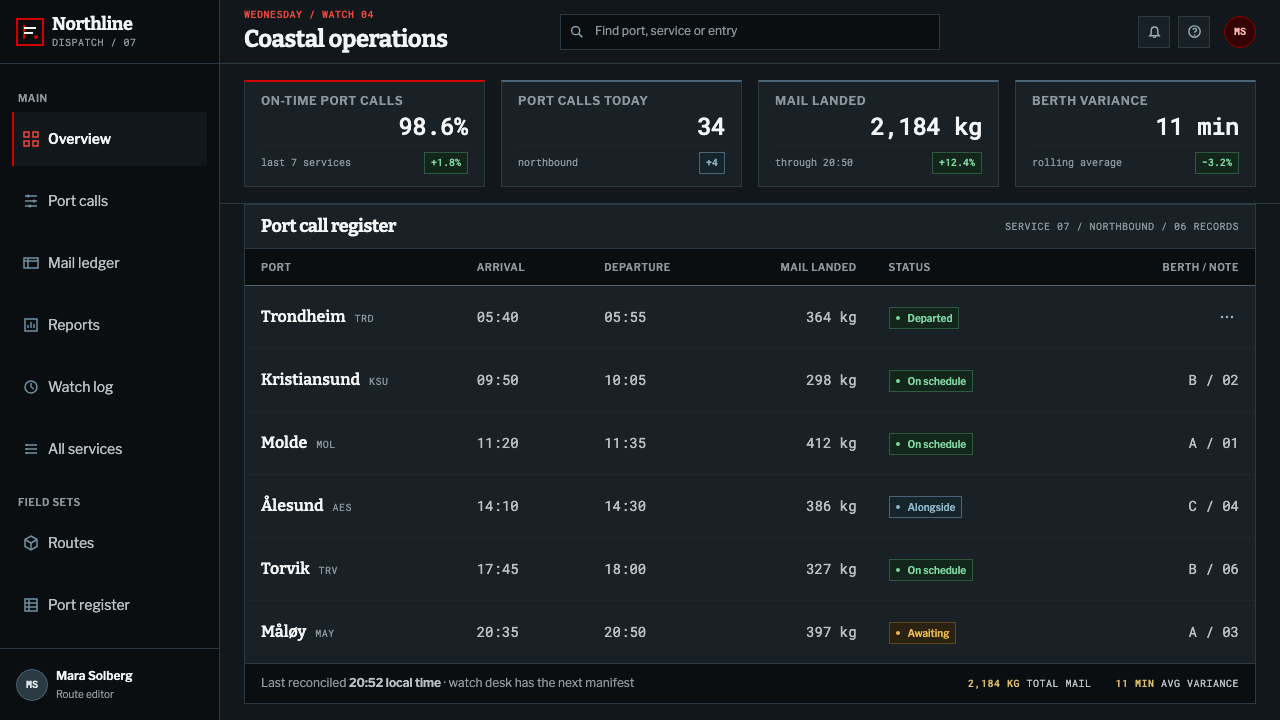Click the Alongside status badge for Ålesund
Screen dimensions: 1280x720
click(925, 507)
